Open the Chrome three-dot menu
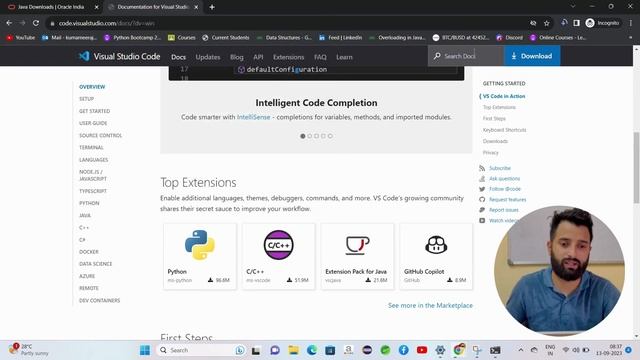Screen dimensions: 640x360 (x=631, y=23)
